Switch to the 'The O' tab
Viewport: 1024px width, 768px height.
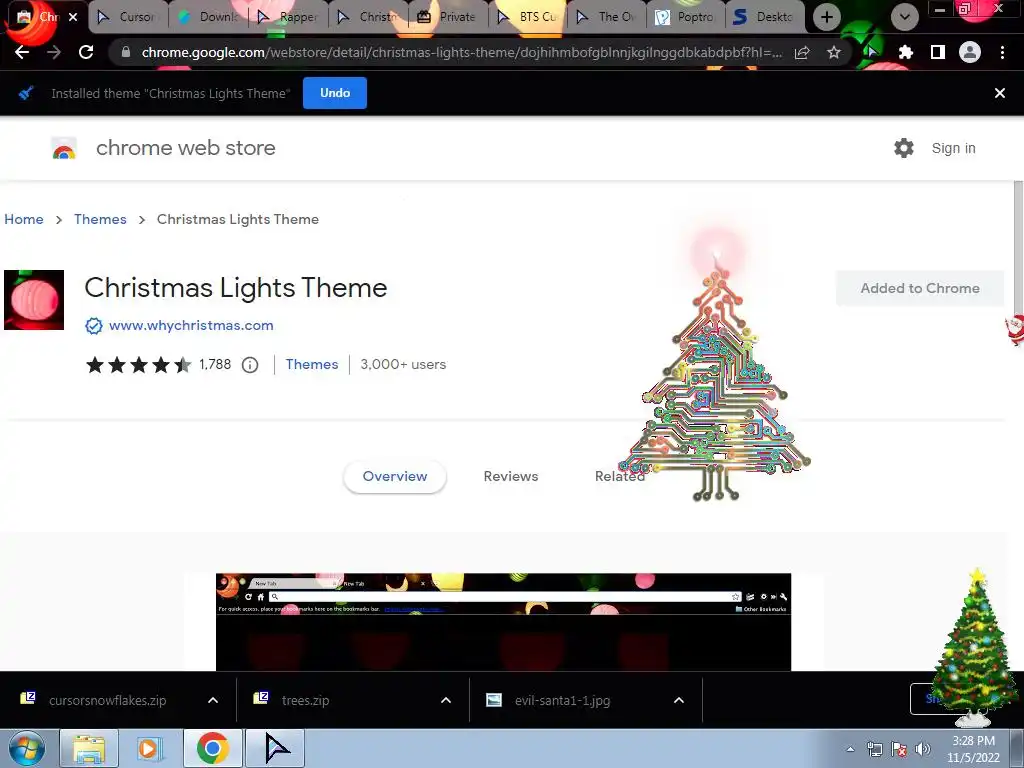(x=607, y=17)
